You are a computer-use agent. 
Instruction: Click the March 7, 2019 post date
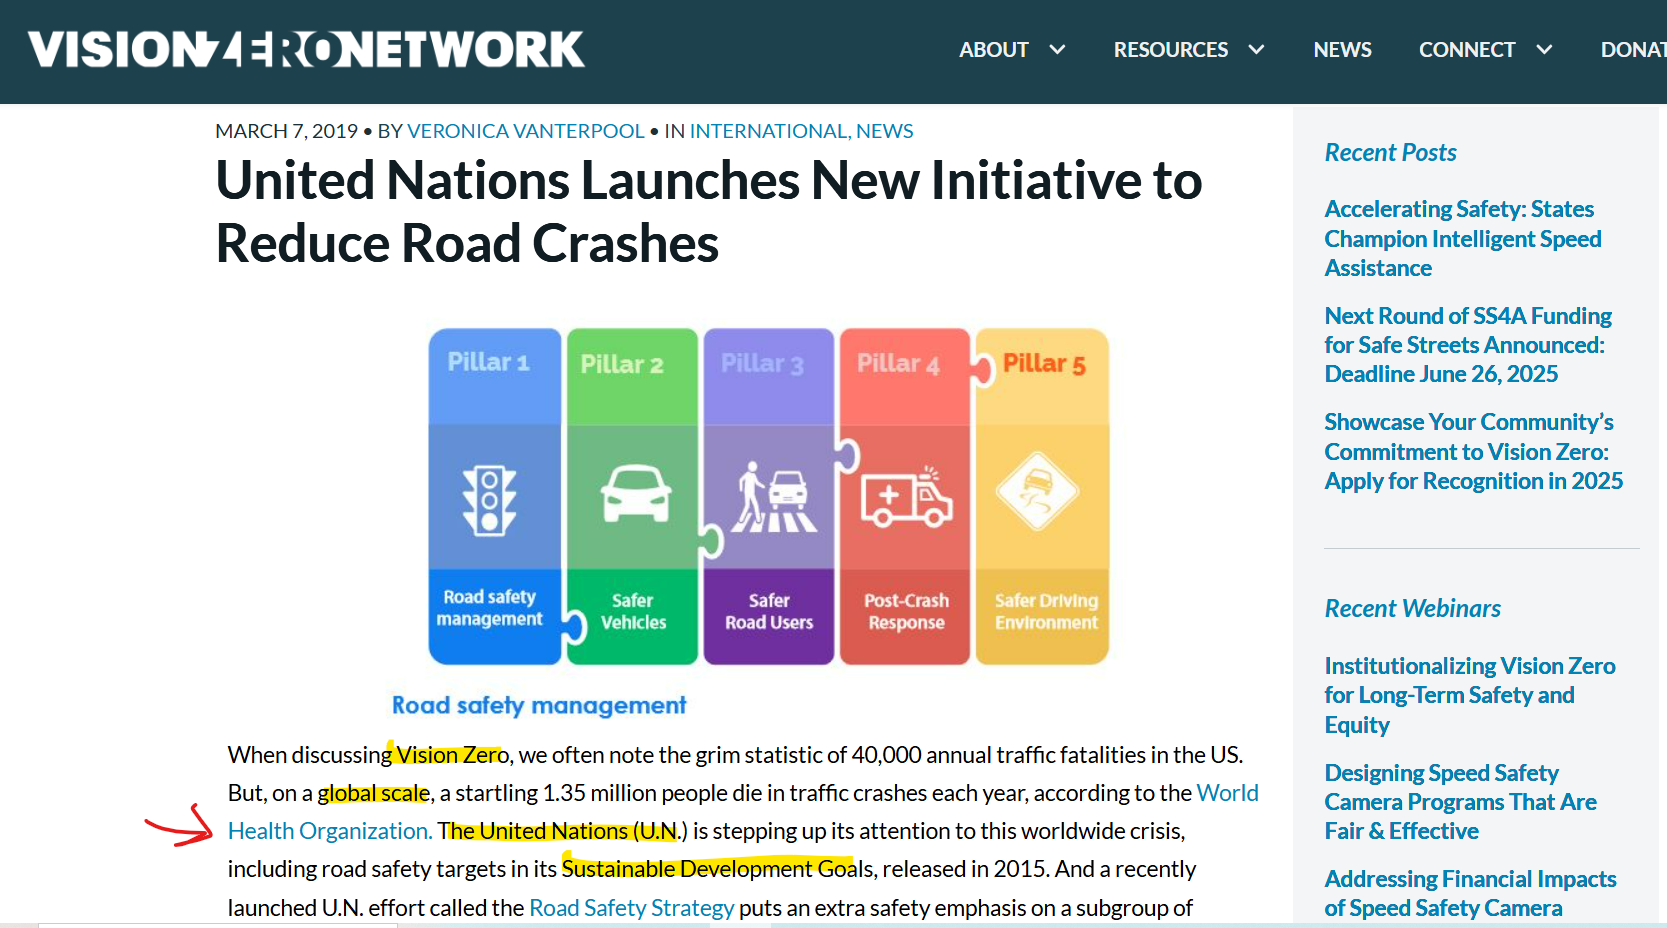tap(286, 131)
